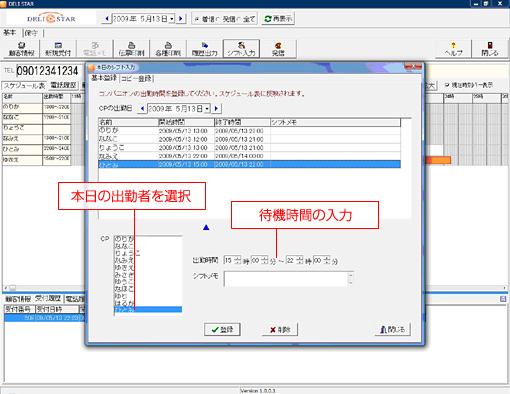Click the シフト入力 shift input toolbar icon
Image resolution: width=510 pixels, height=394 pixels.
click(241, 49)
